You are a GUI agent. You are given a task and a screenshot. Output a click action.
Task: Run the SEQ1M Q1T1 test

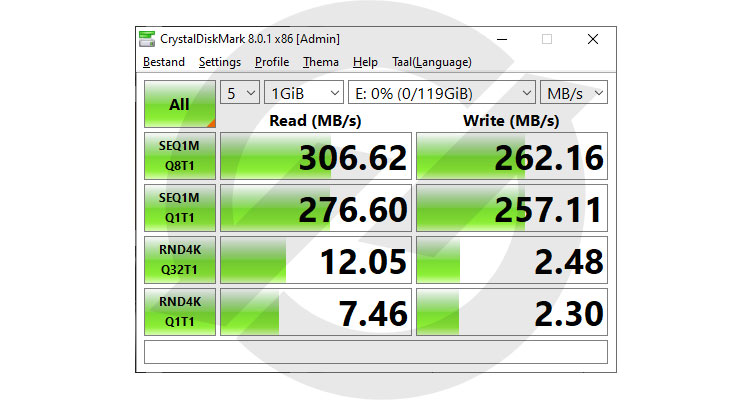point(180,208)
